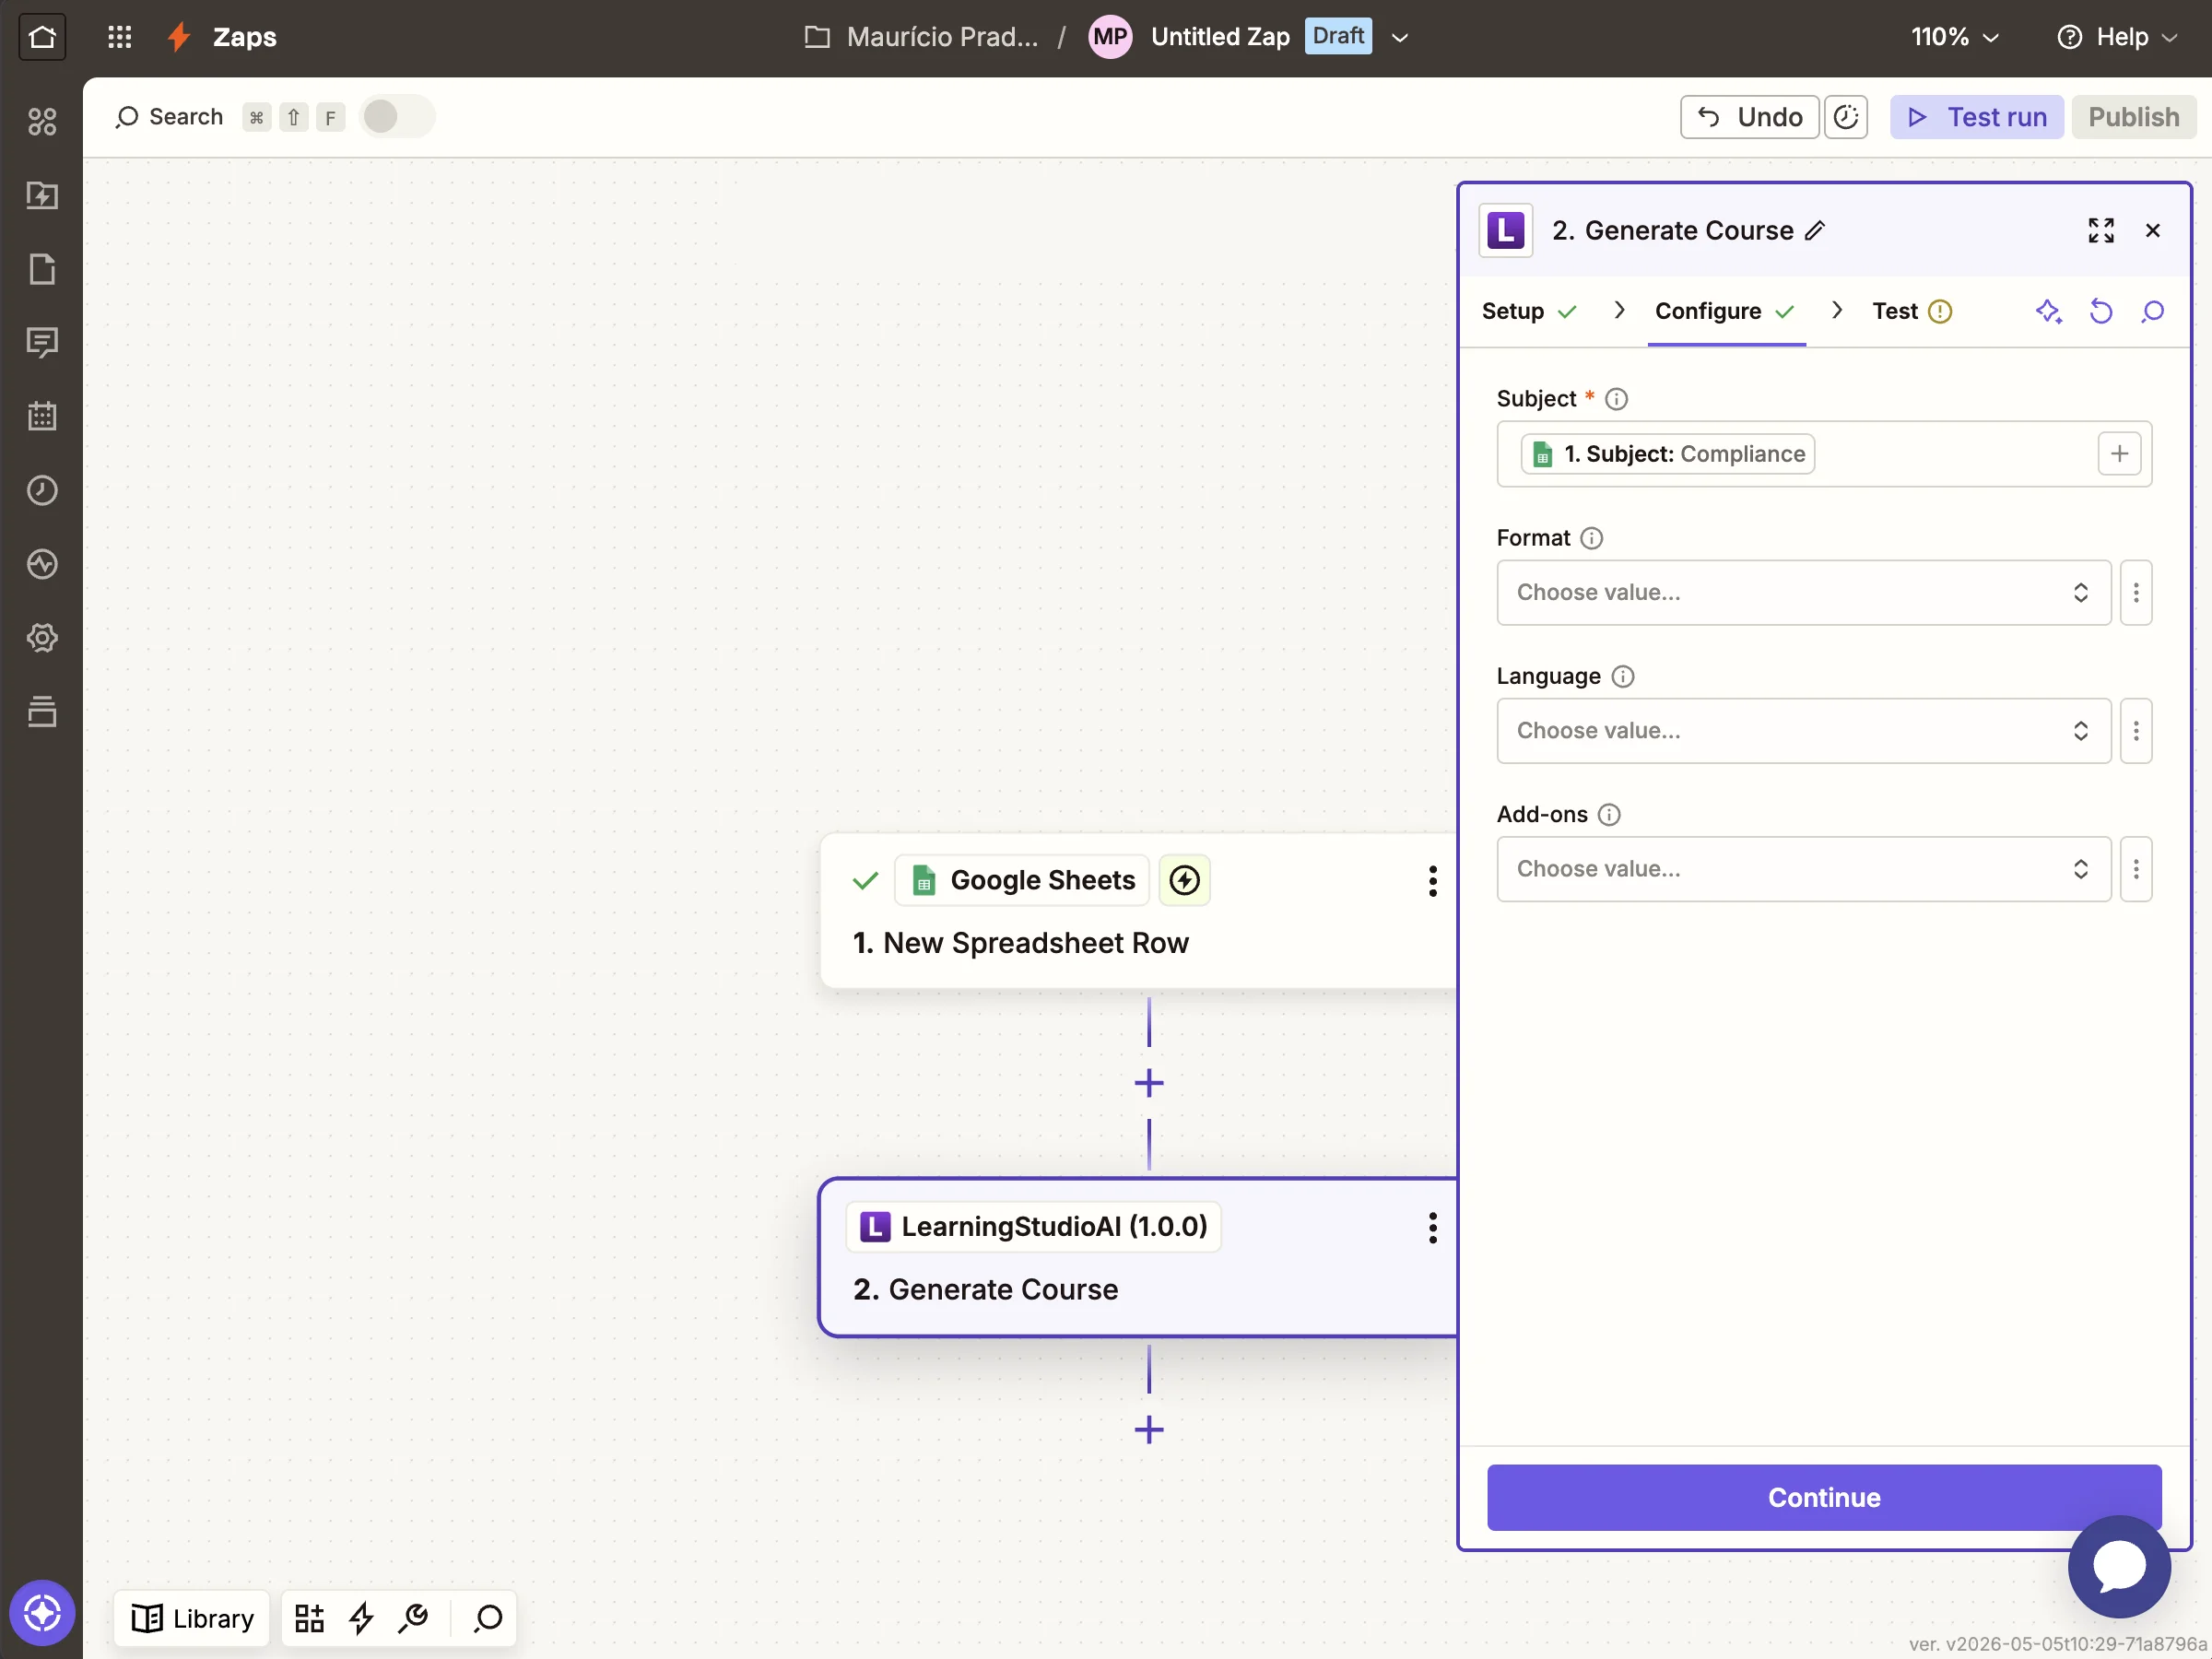Open the Help dropdown menu
The width and height of the screenshot is (2212, 1659).
[2115, 37]
